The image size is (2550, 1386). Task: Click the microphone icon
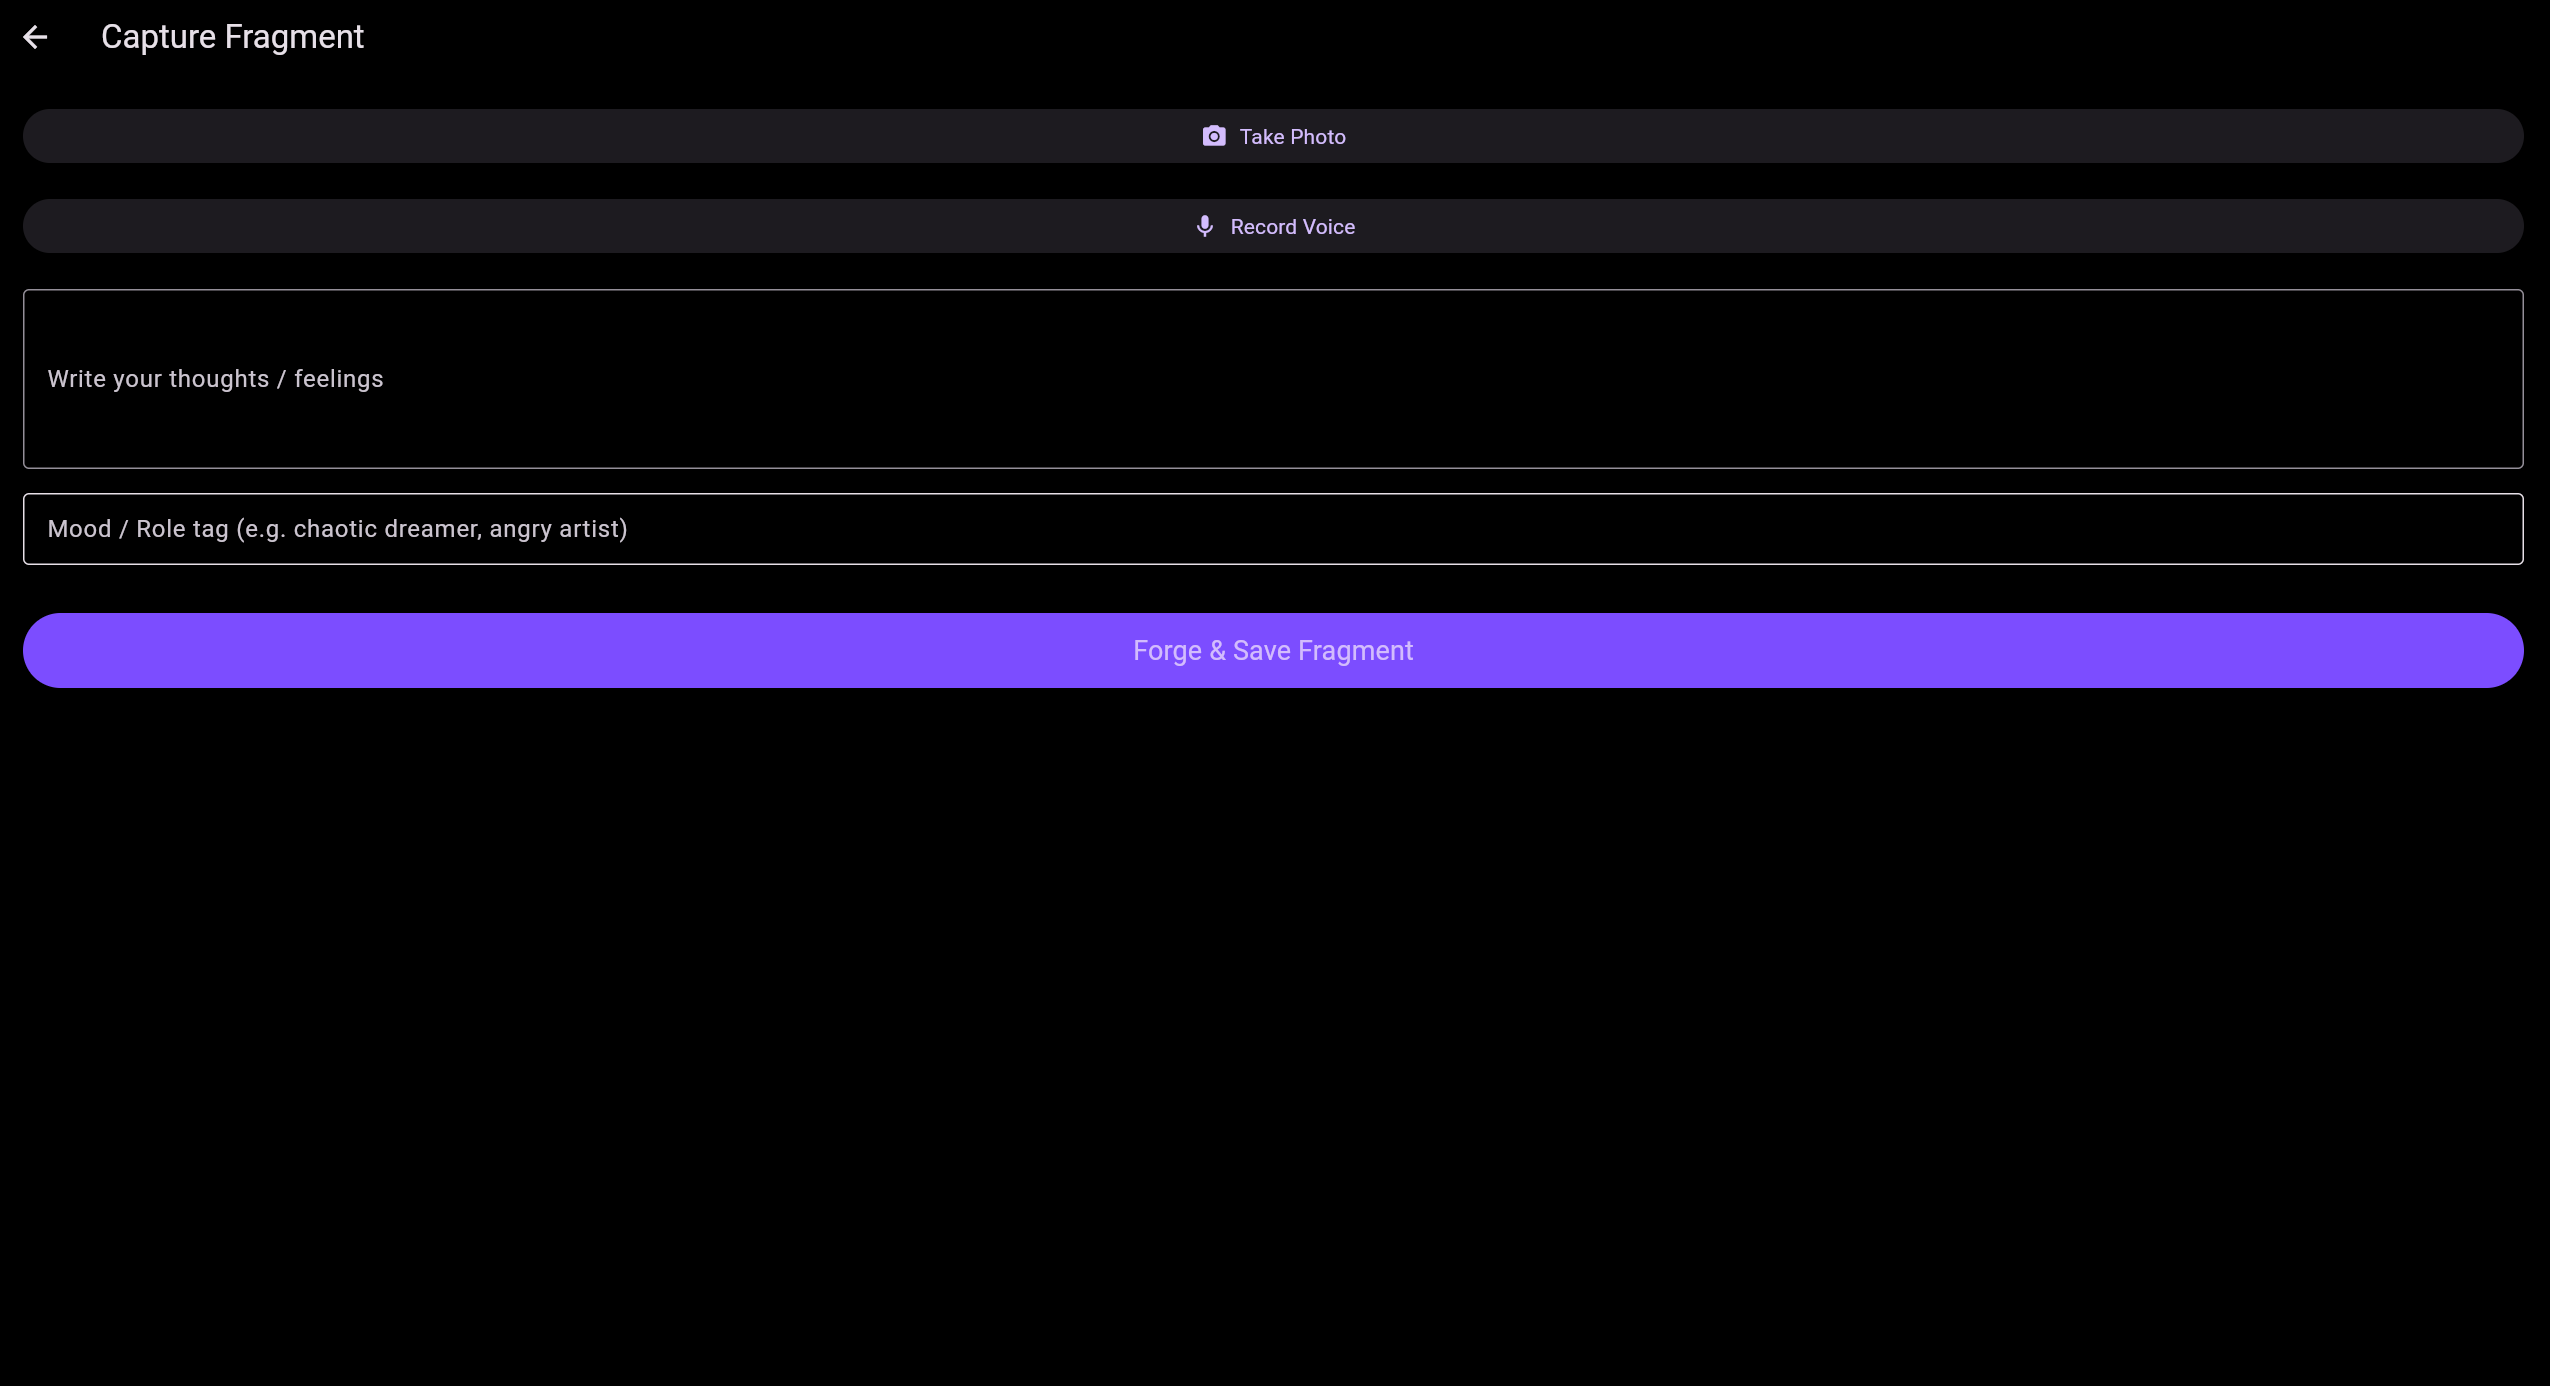tap(1204, 226)
